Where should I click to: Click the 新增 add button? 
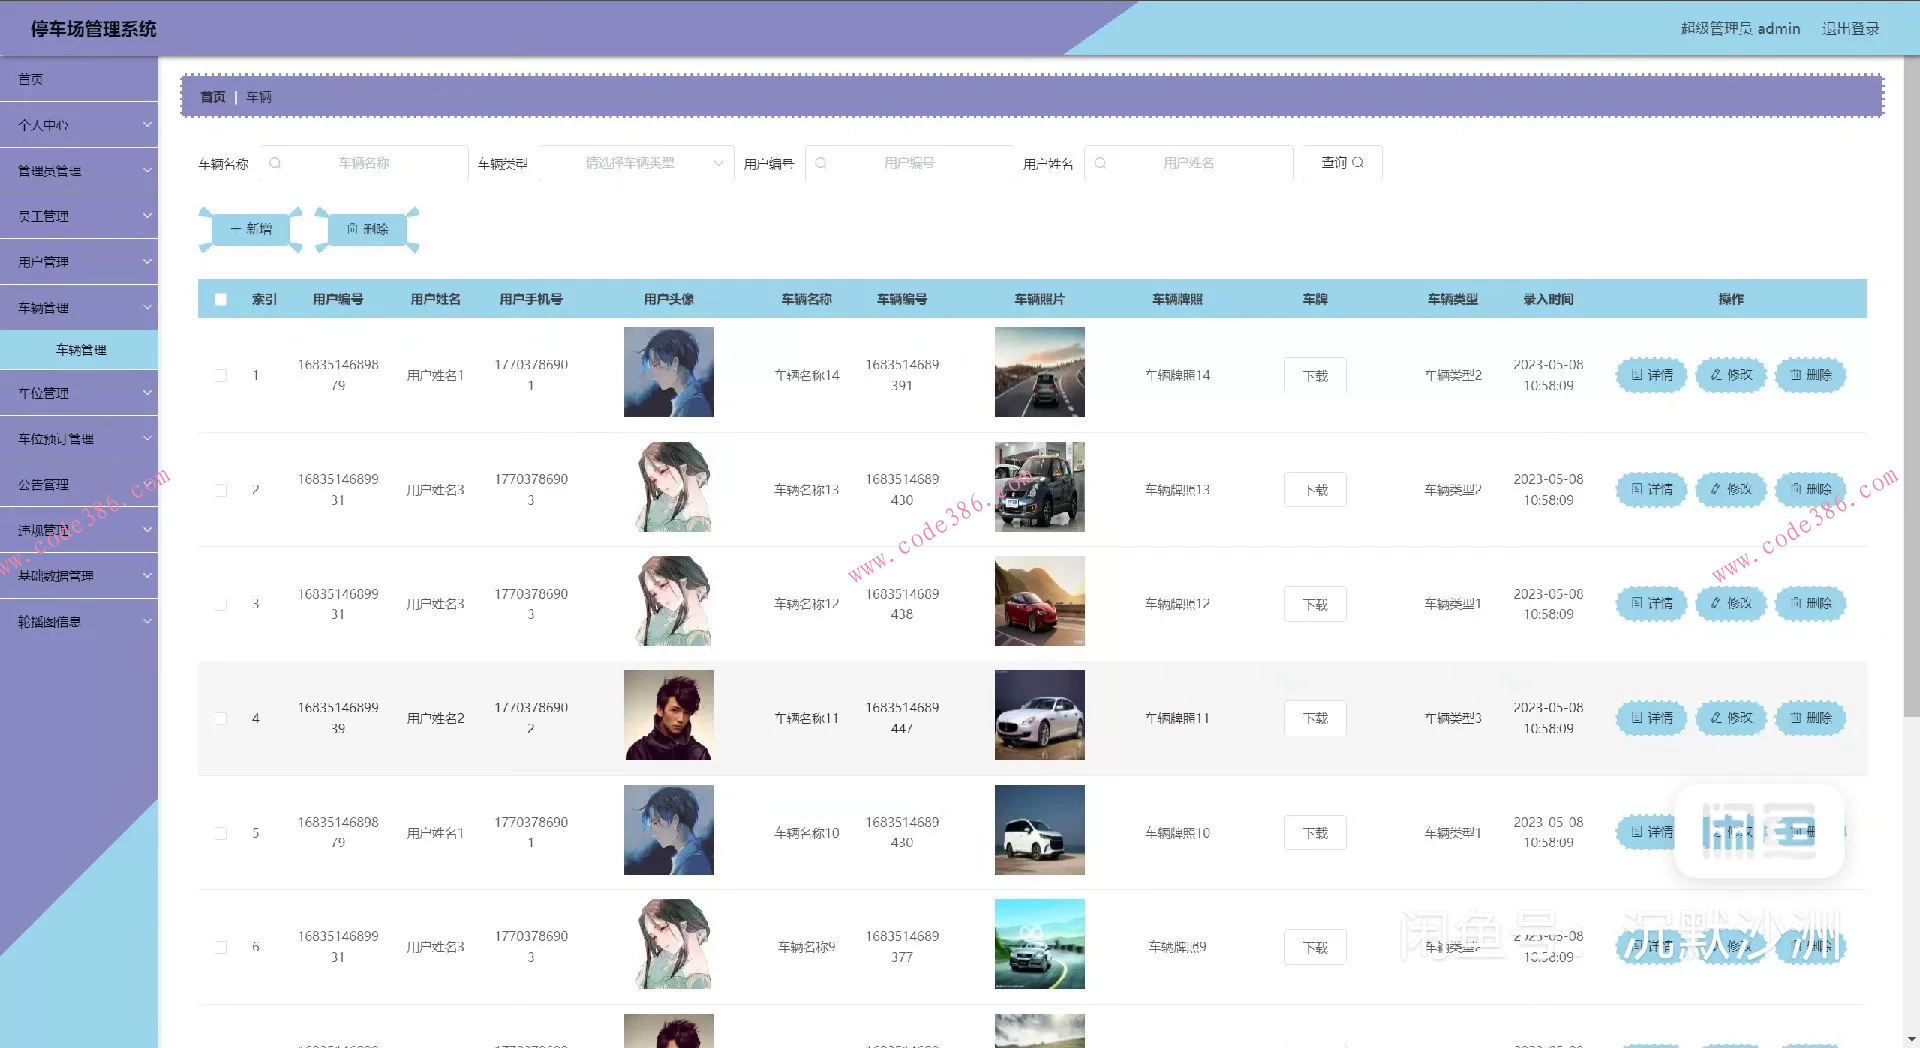coord(251,229)
